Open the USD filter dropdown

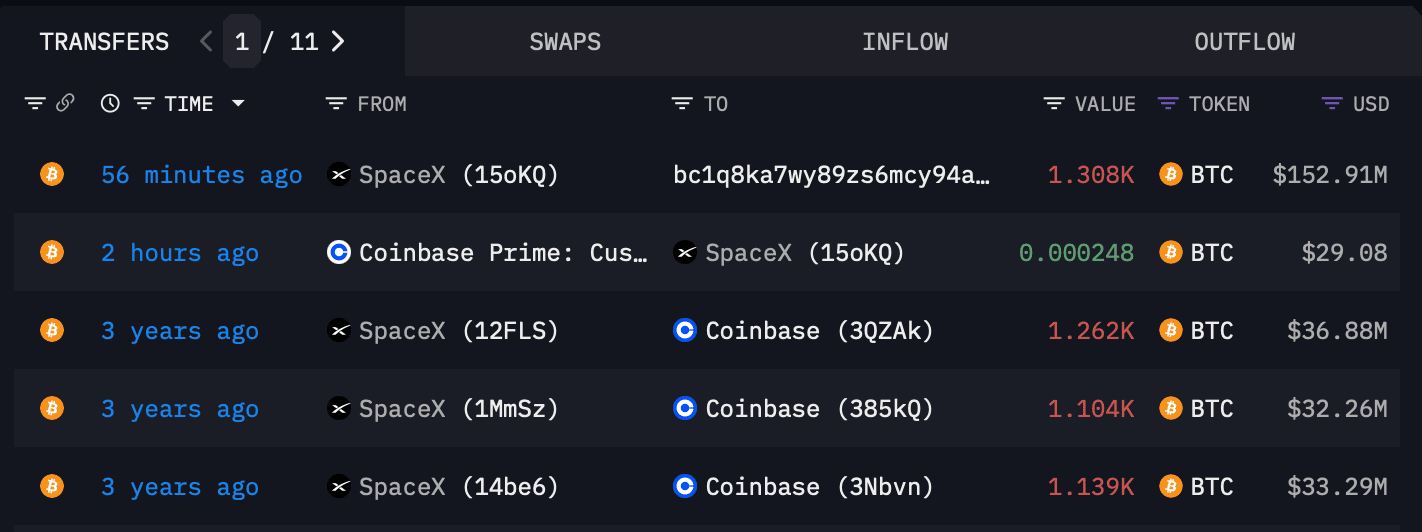[1332, 104]
